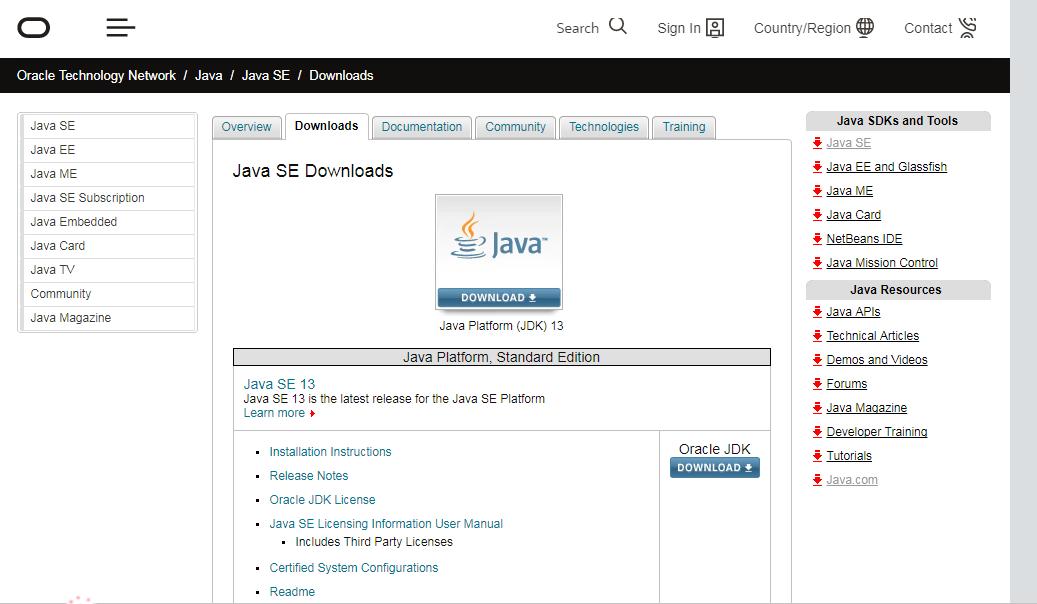The height and width of the screenshot is (604, 1037).
Task: Click the Oracle JDK DOWNLOAD button
Action: click(714, 467)
